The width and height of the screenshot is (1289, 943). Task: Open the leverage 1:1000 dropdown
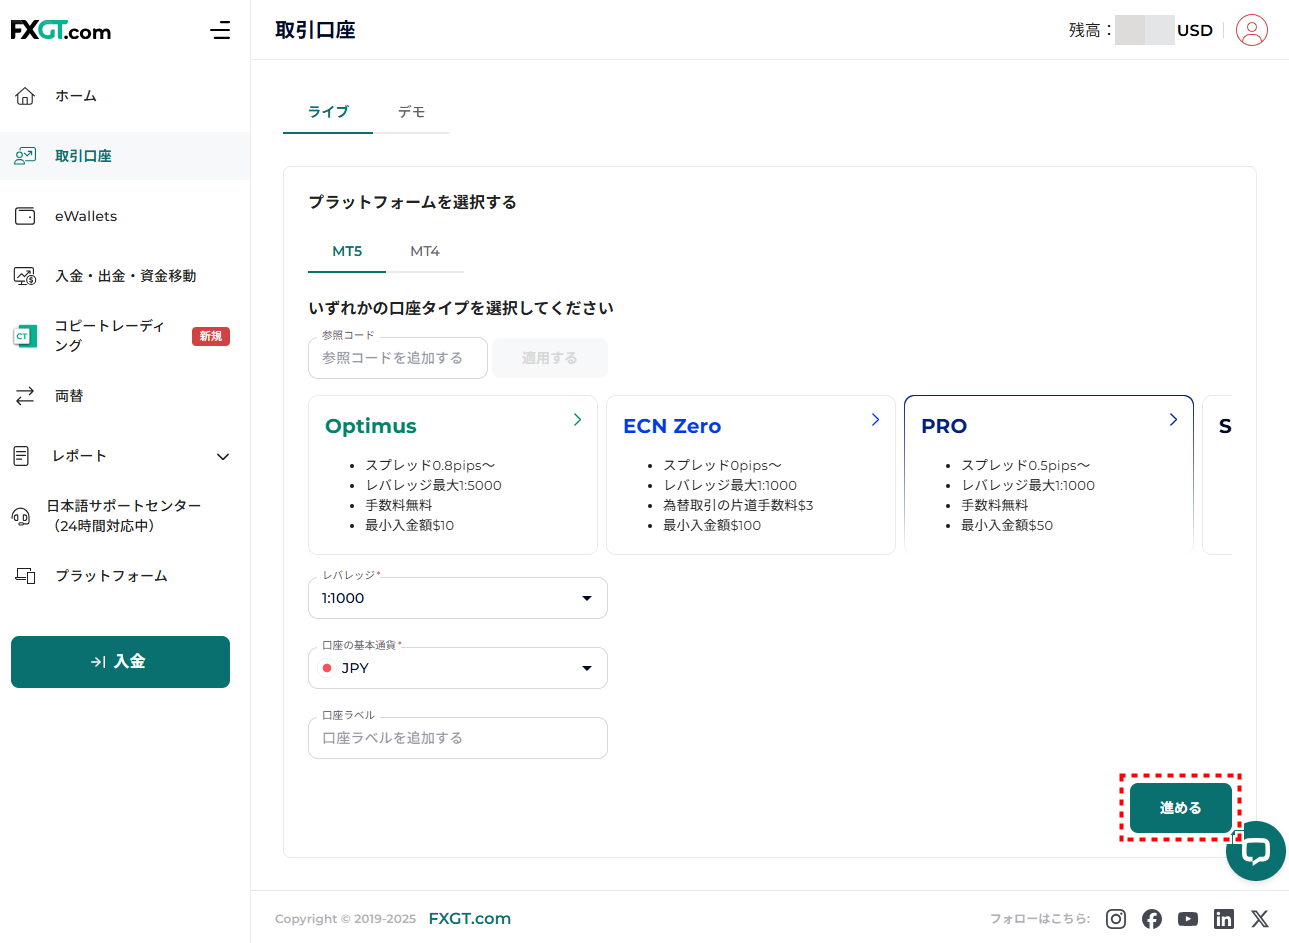[x=457, y=598]
